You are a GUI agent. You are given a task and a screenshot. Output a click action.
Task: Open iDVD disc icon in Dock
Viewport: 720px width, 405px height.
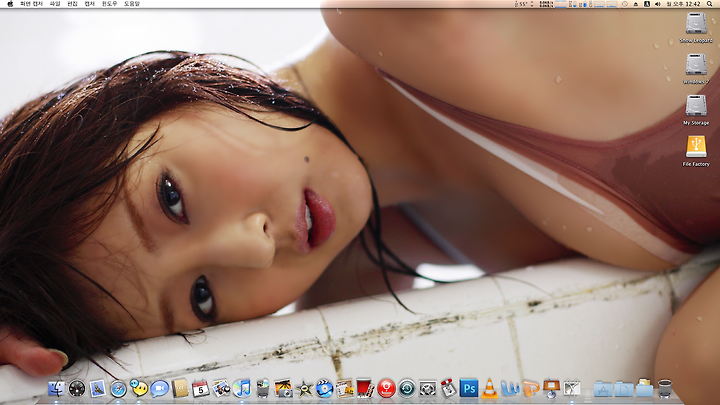coord(324,389)
